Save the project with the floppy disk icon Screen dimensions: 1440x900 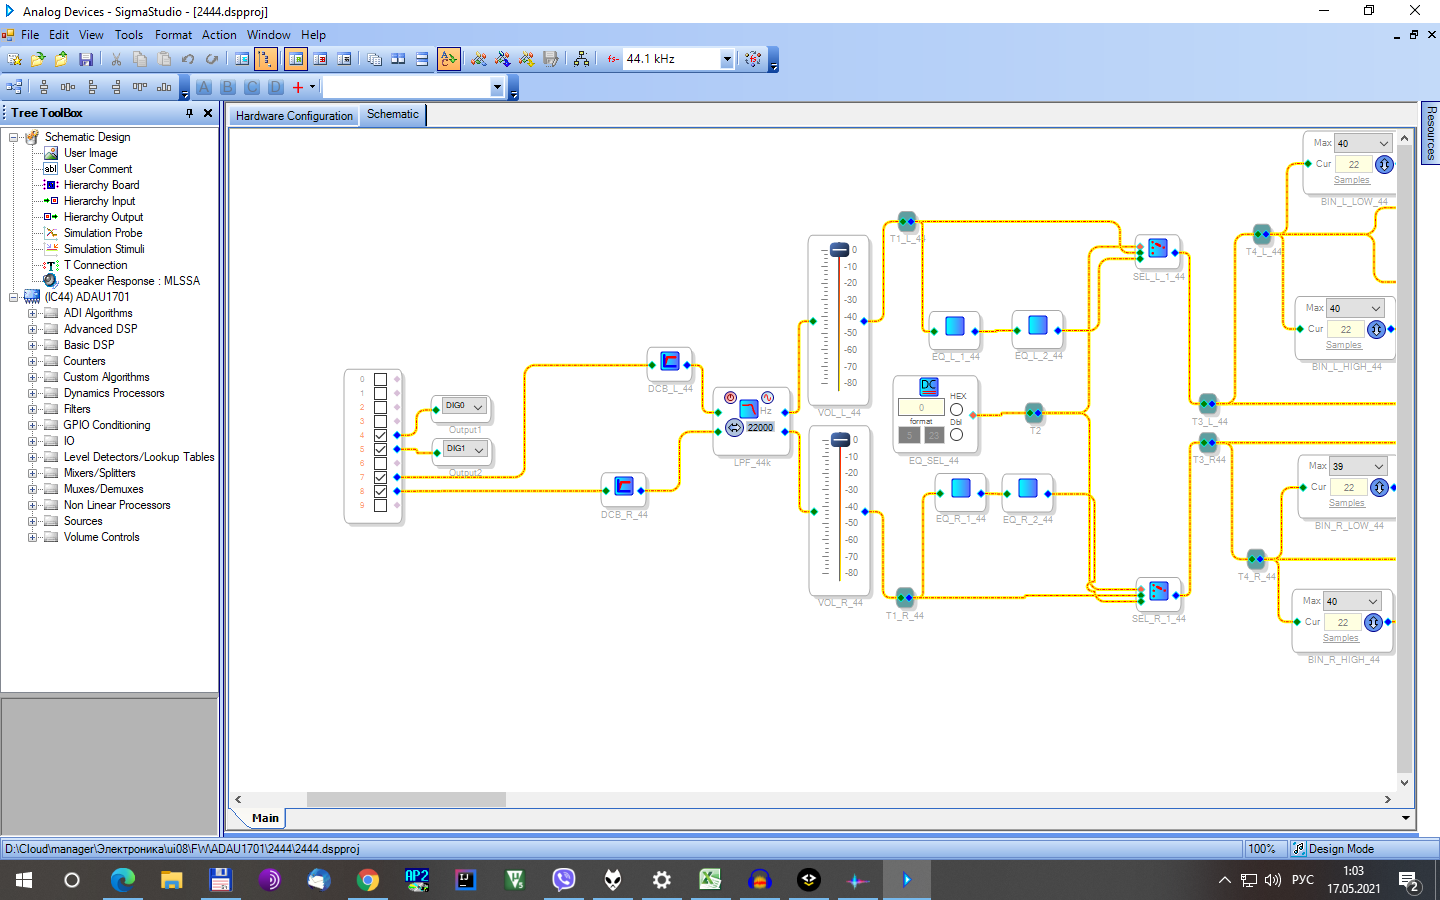(86, 59)
